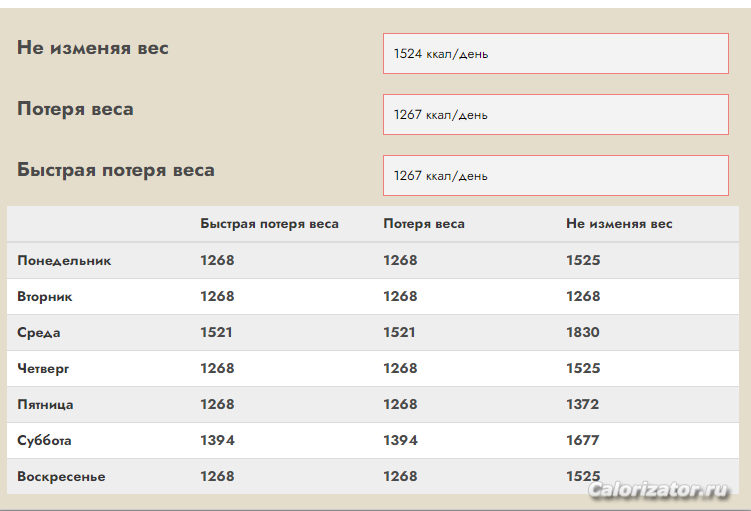The image size is (751, 511).
Task: Select the Среда row label
Action: (39, 332)
